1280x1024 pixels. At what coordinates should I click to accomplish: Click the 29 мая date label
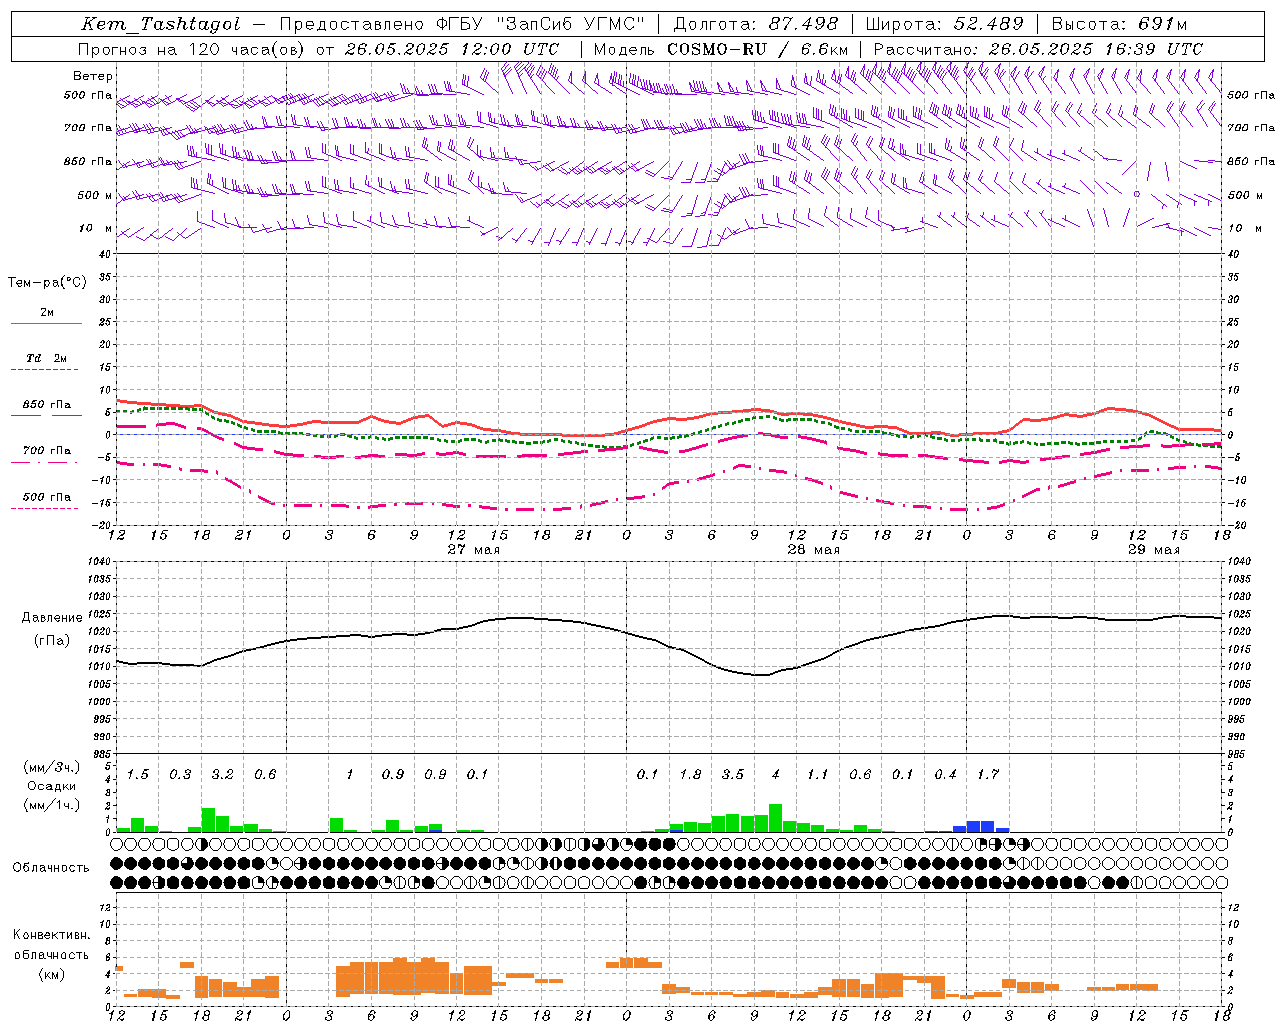coord(1153,550)
